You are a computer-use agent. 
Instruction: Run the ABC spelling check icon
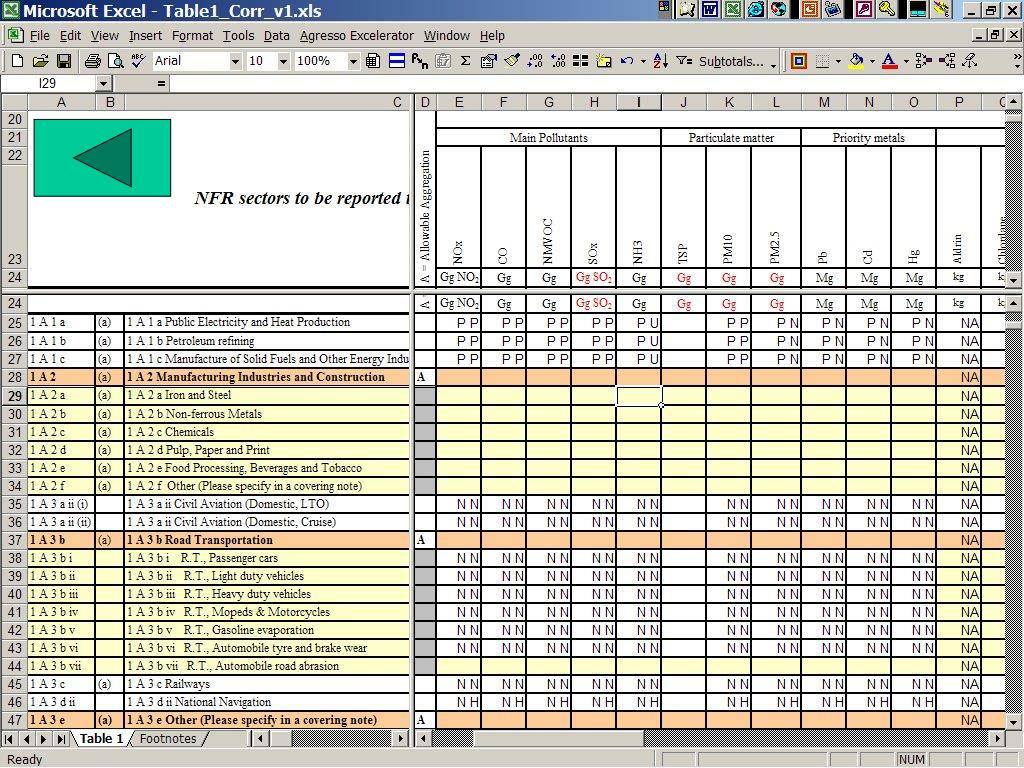pos(138,61)
